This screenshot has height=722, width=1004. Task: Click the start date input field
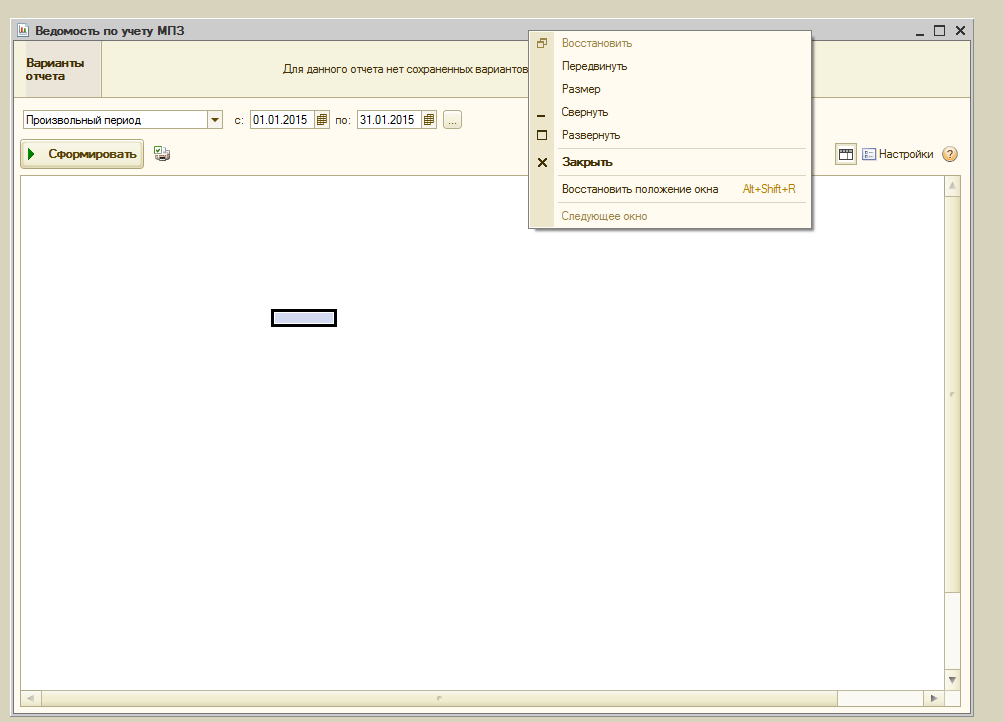281,120
